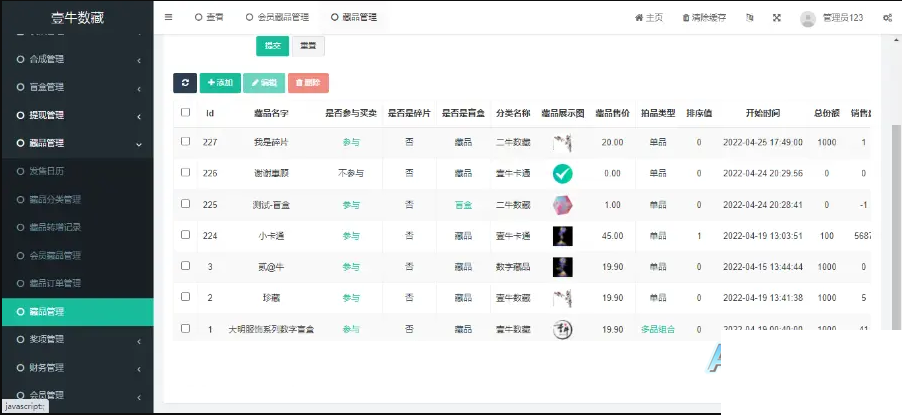This screenshot has height=415, width=902.
Task: Select the checkbox for row Id 224
Action: click(x=185, y=235)
